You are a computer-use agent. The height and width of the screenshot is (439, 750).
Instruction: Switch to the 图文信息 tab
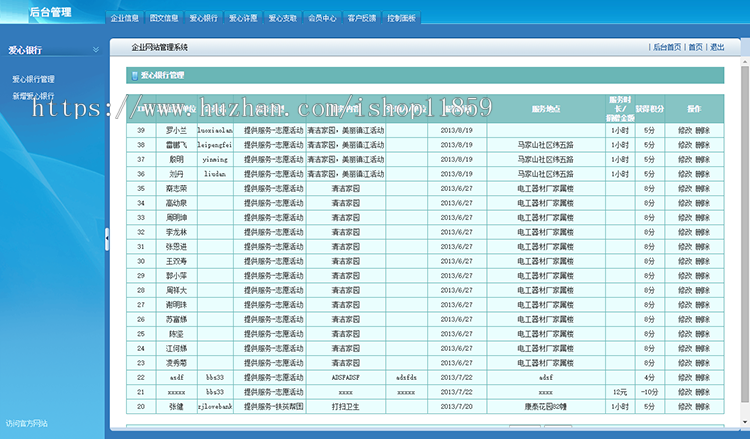[x=164, y=18]
